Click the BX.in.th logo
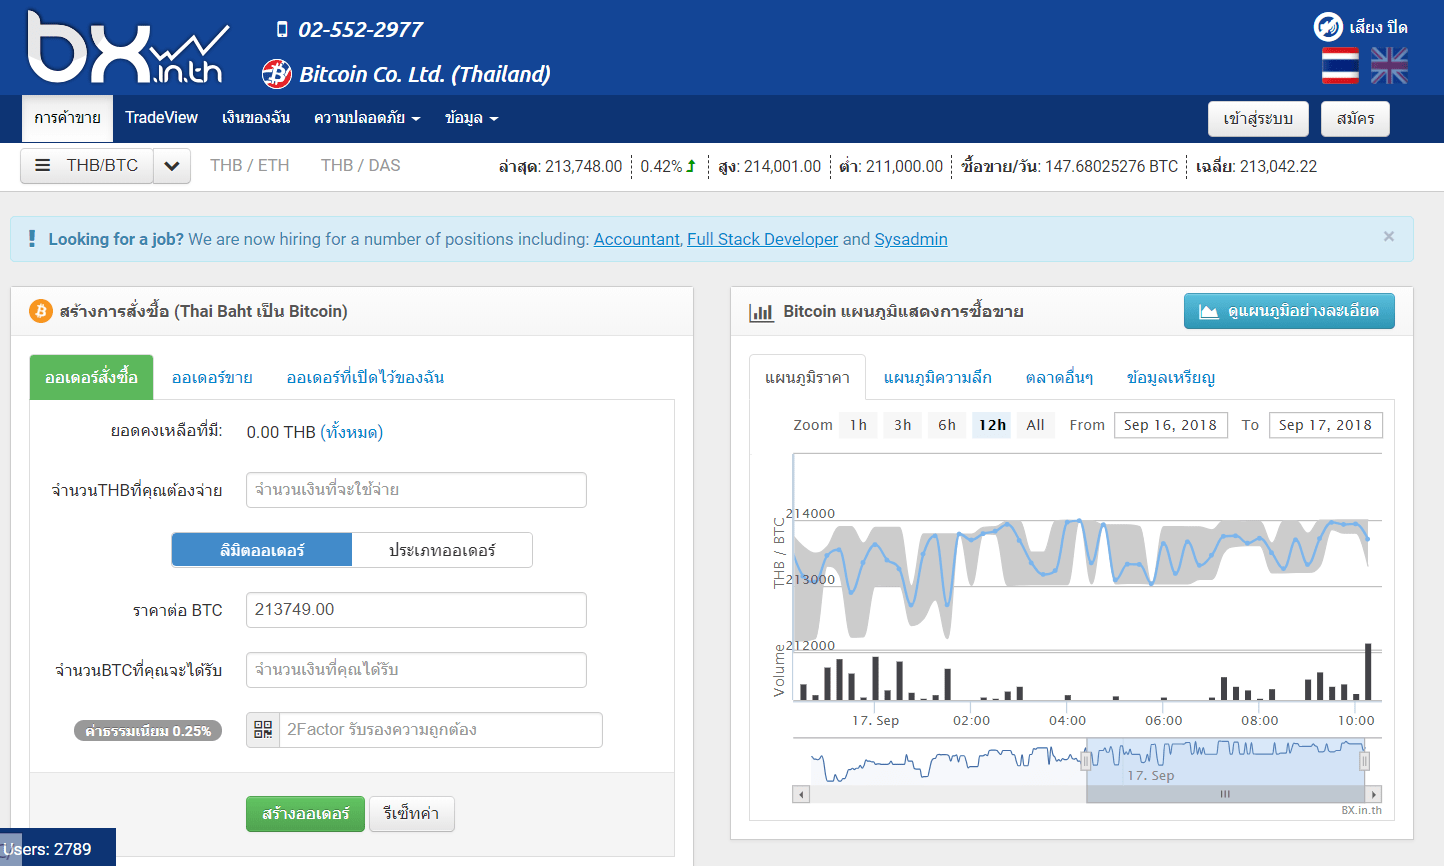The height and width of the screenshot is (866, 1444). point(128,47)
